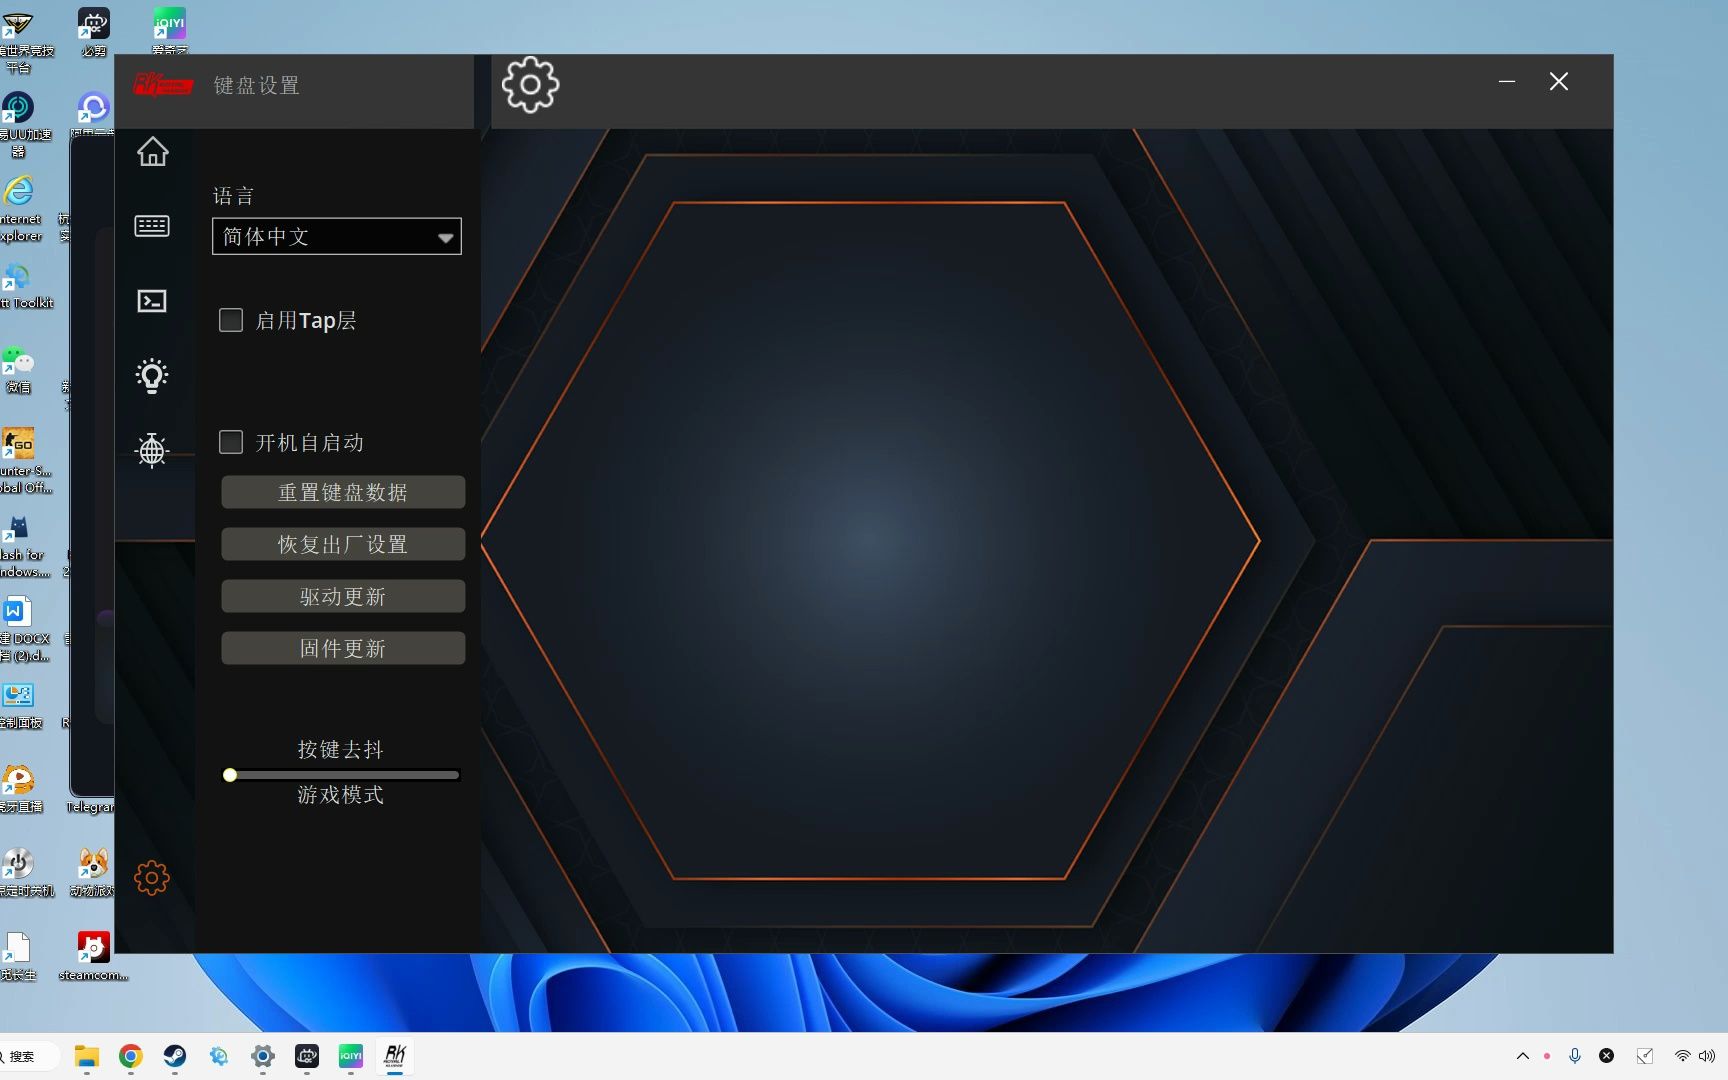Screen dimensions: 1728x1080
Task: Select the Counter-Strike GO desktop icon
Action: coord(24,461)
